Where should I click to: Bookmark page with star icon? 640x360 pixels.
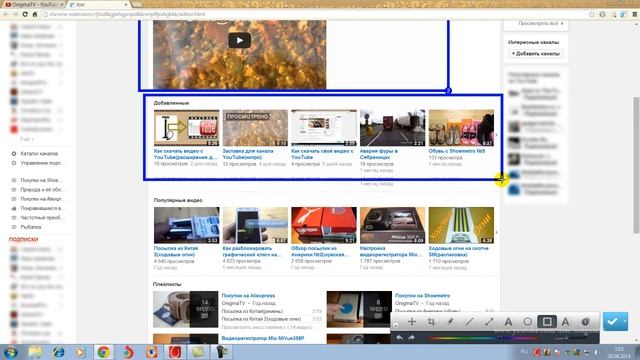click(x=592, y=14)
